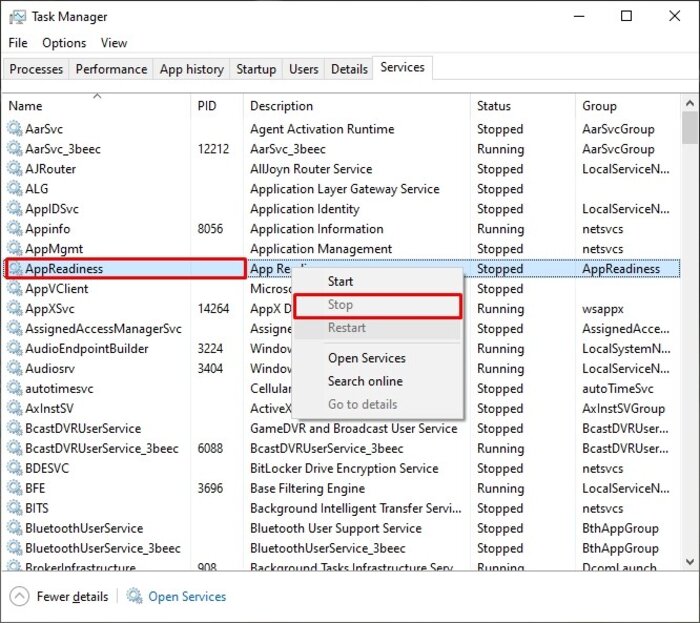Click the AssignedAccessManagerSvc gear icon
The width and height of the screenshot is (700, 623).
(x=15, y=328)
